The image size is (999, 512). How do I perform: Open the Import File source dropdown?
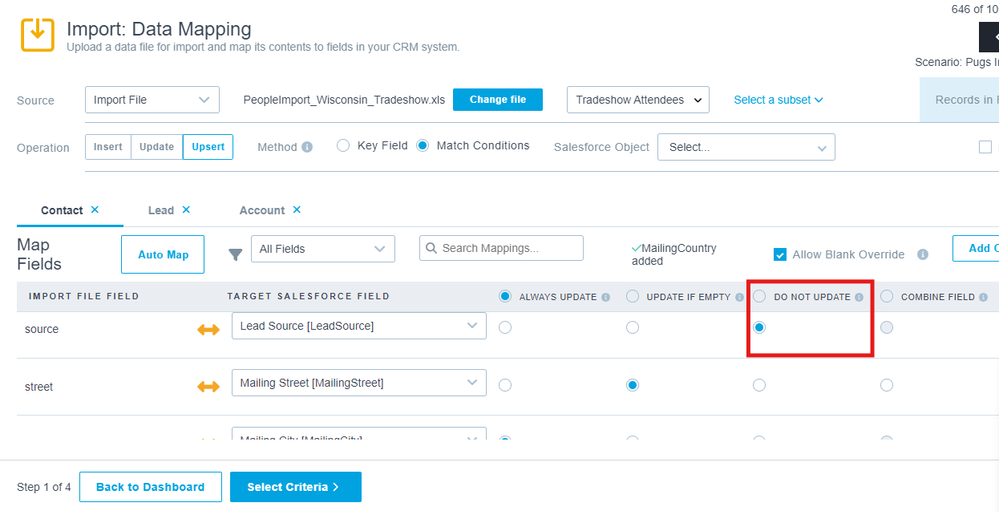pos(152,100)
